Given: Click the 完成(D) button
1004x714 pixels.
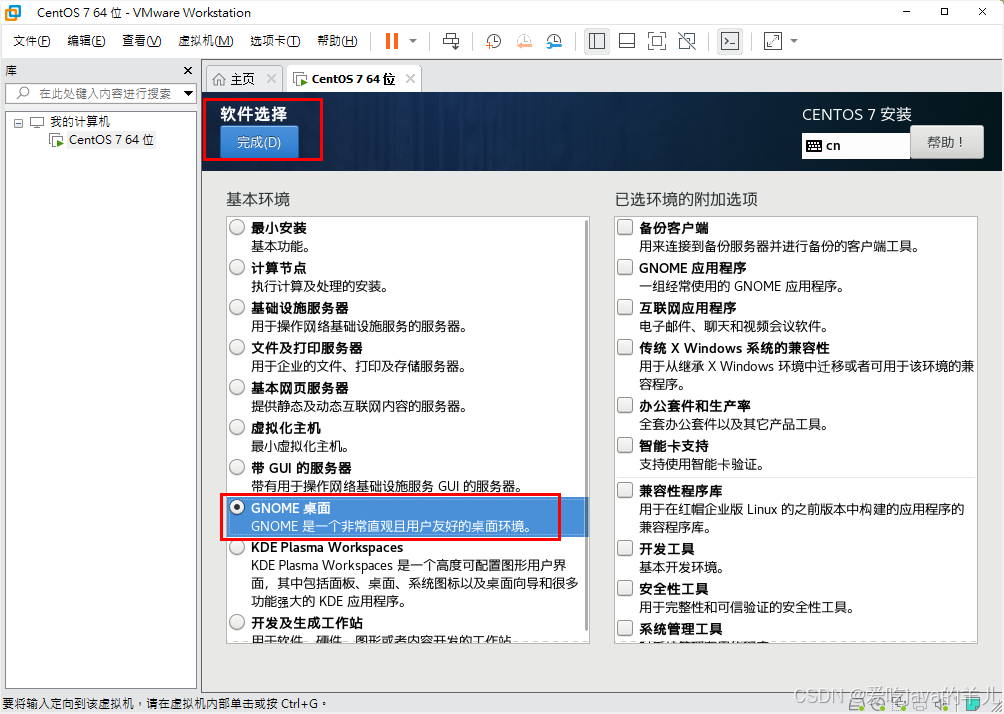Looking at the screenshot, I should [x=259, y=142].
